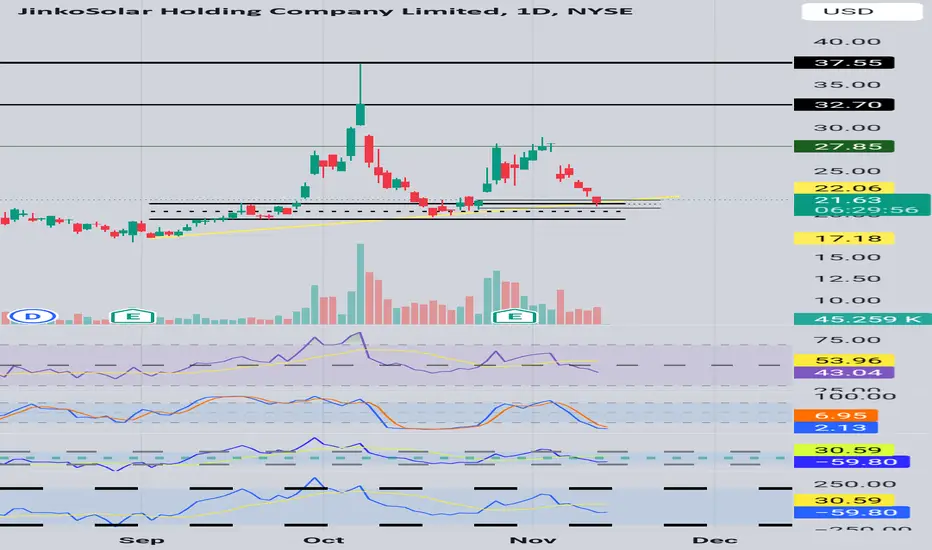Screen dimensions: 932x550
Task: Click the E earnings marker near November
Action: (515, 316)
